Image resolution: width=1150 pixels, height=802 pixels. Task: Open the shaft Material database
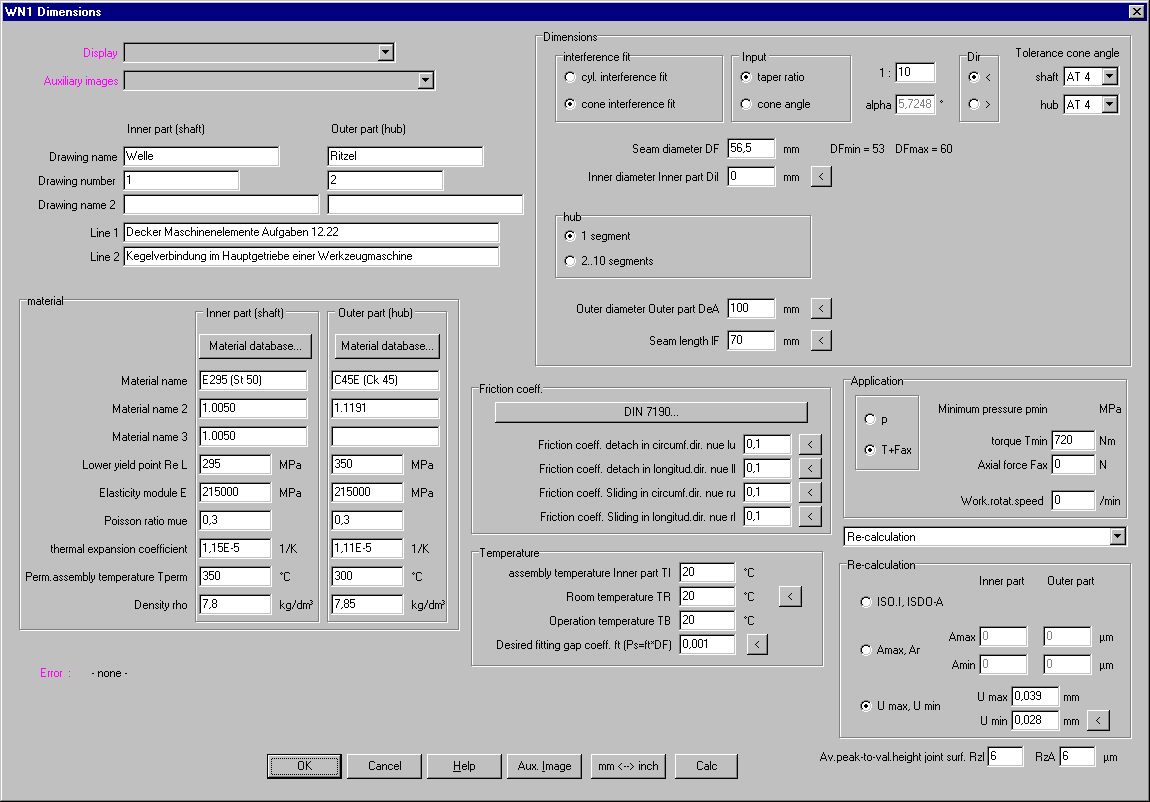click(x=255, y=346)
